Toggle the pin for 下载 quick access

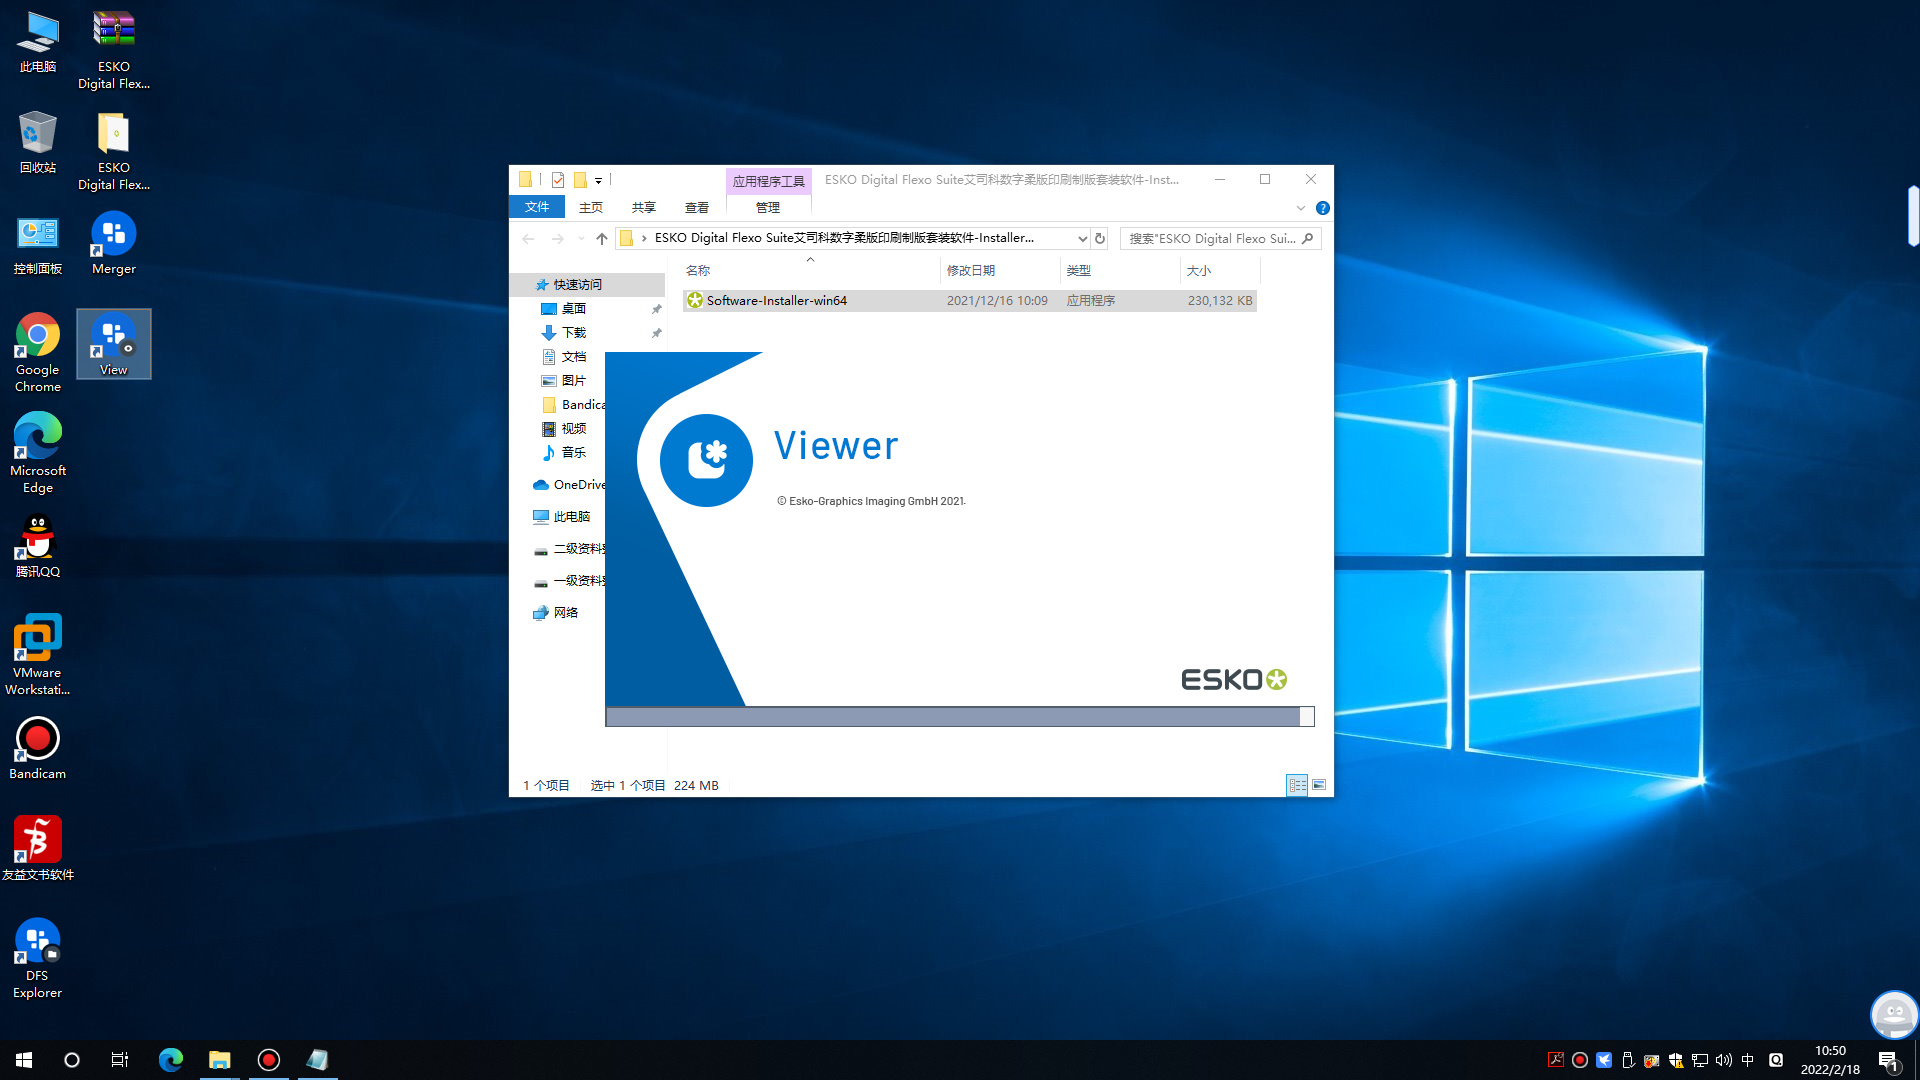click(x=655, y=331)
